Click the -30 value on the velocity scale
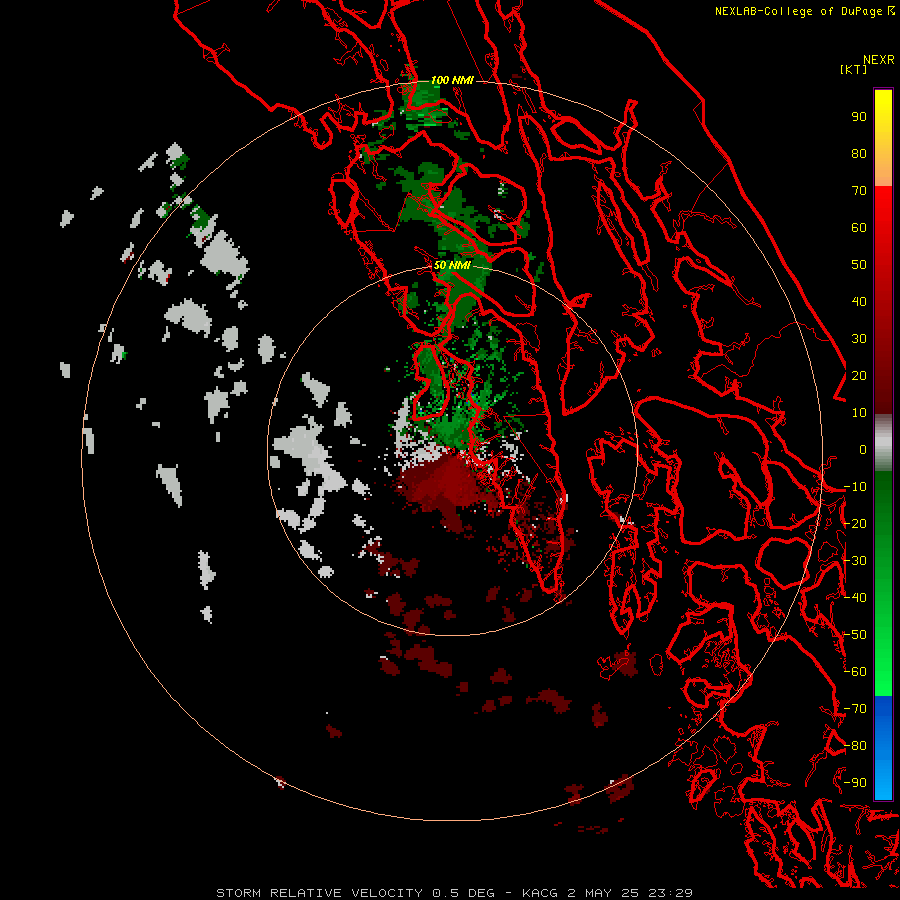The height and width of the screenshot is (900, 900). [x=855, y=561]
